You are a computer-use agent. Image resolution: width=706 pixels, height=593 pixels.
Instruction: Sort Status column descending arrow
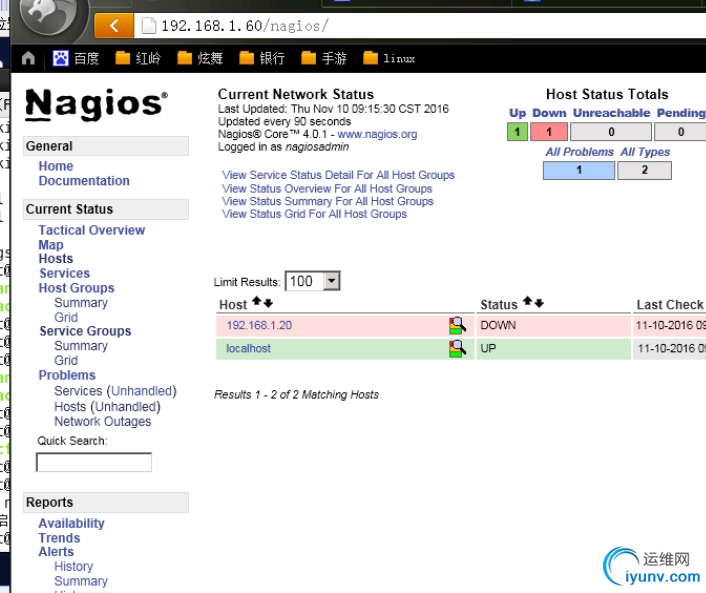click(x=539, y=303)
